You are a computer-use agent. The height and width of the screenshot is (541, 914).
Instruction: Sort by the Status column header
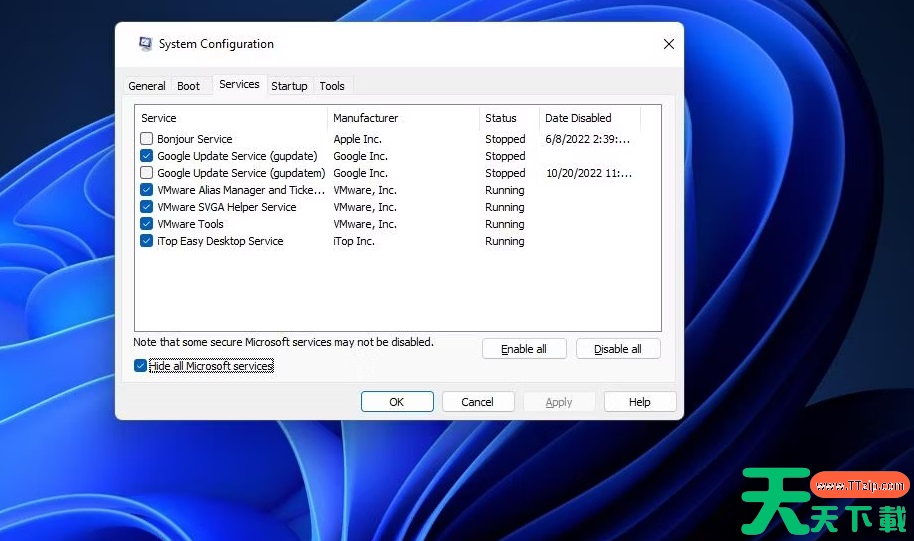click(x=509, y=118)
